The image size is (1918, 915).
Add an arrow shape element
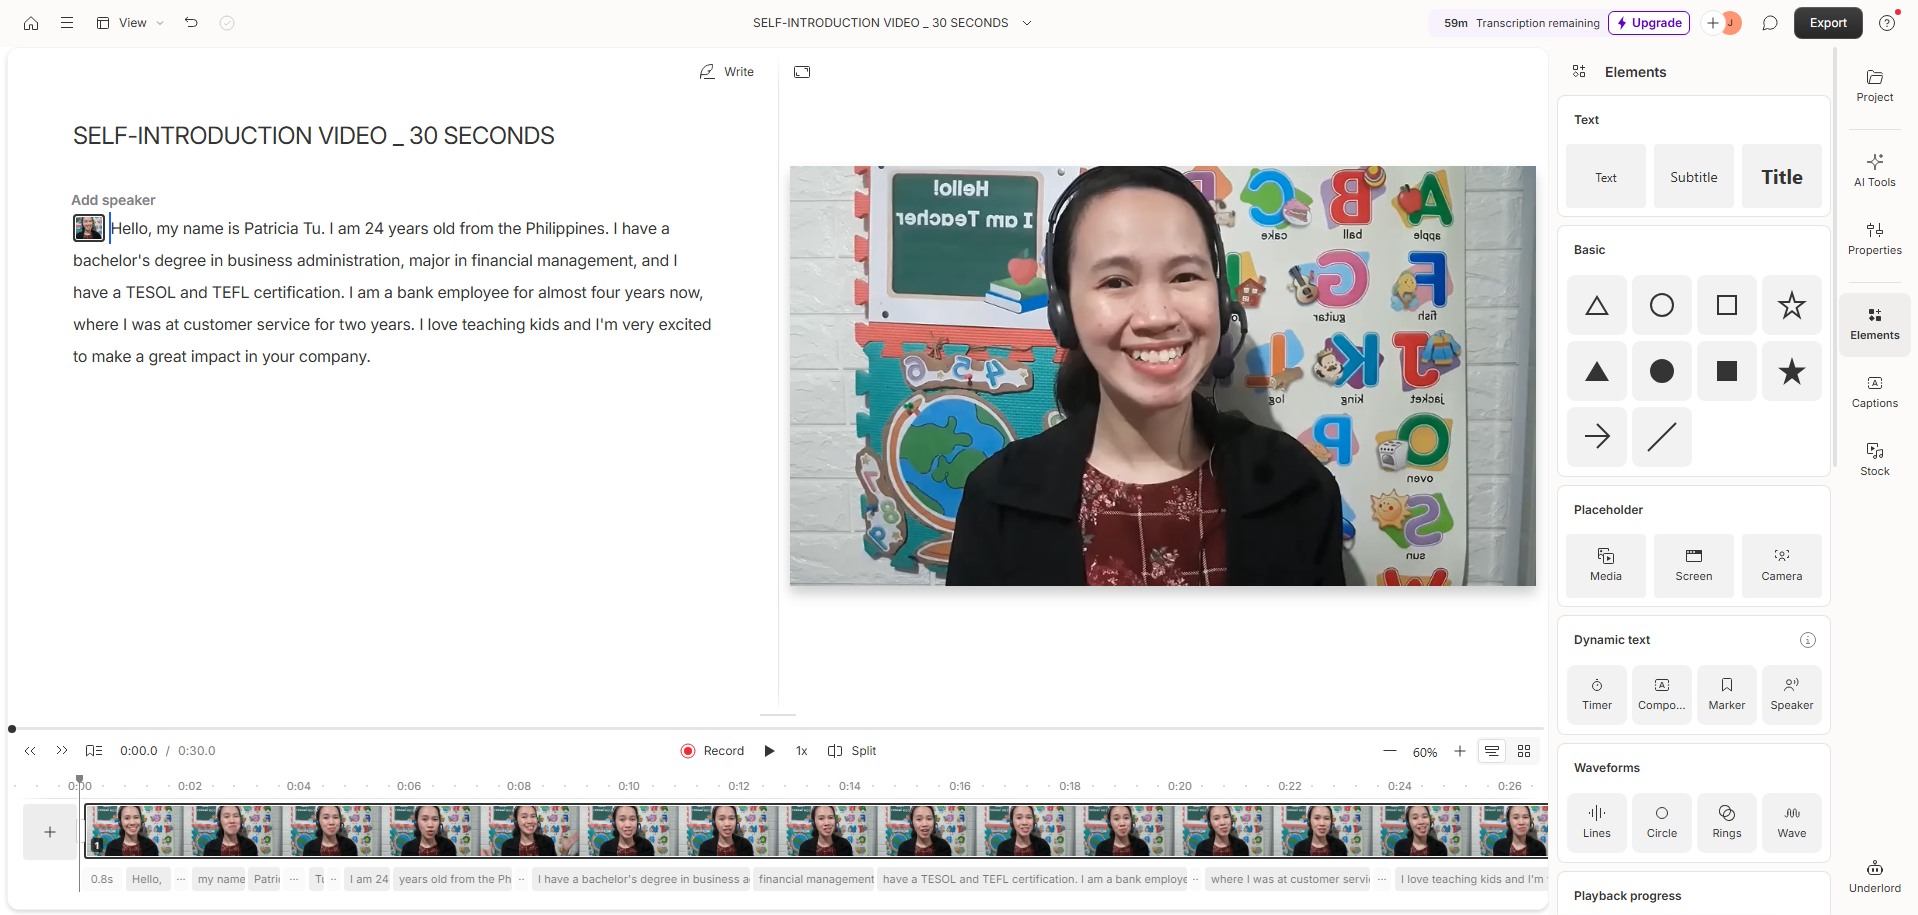coord(1597,437)
